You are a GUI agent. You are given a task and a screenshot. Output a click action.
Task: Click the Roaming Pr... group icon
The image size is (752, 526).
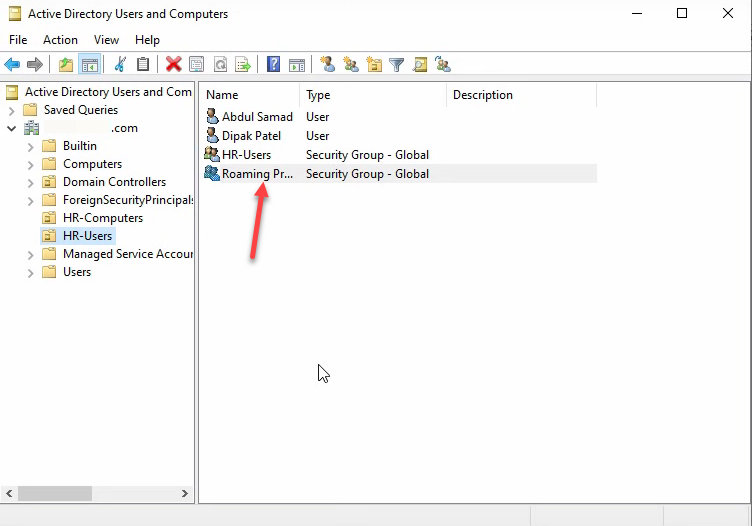coord(212,174)
